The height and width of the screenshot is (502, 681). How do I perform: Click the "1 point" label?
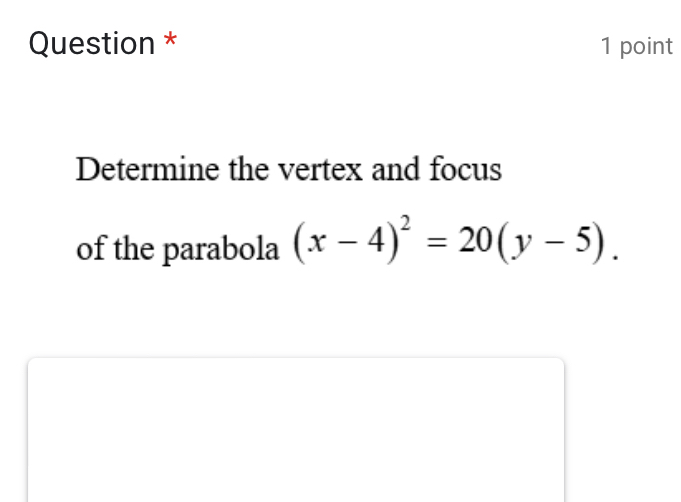pyautogui.click(x=636, y=46)
